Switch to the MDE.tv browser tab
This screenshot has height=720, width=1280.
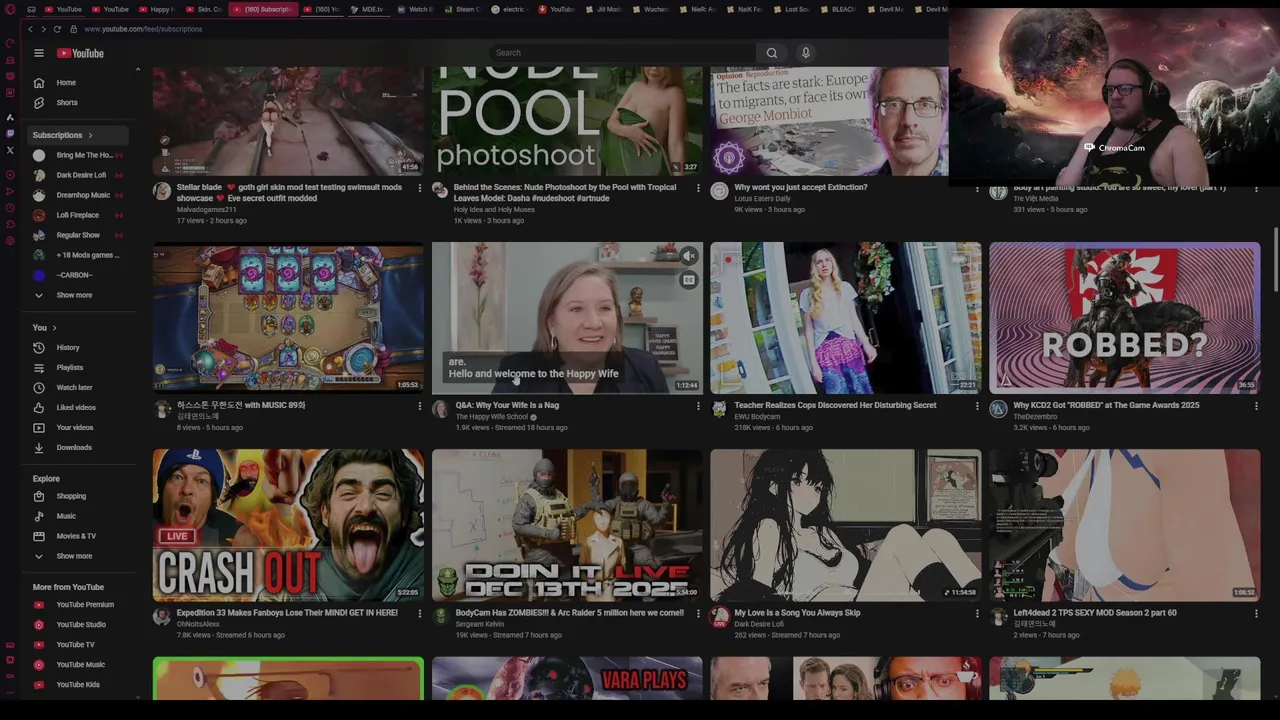click(x=369, y=9)
